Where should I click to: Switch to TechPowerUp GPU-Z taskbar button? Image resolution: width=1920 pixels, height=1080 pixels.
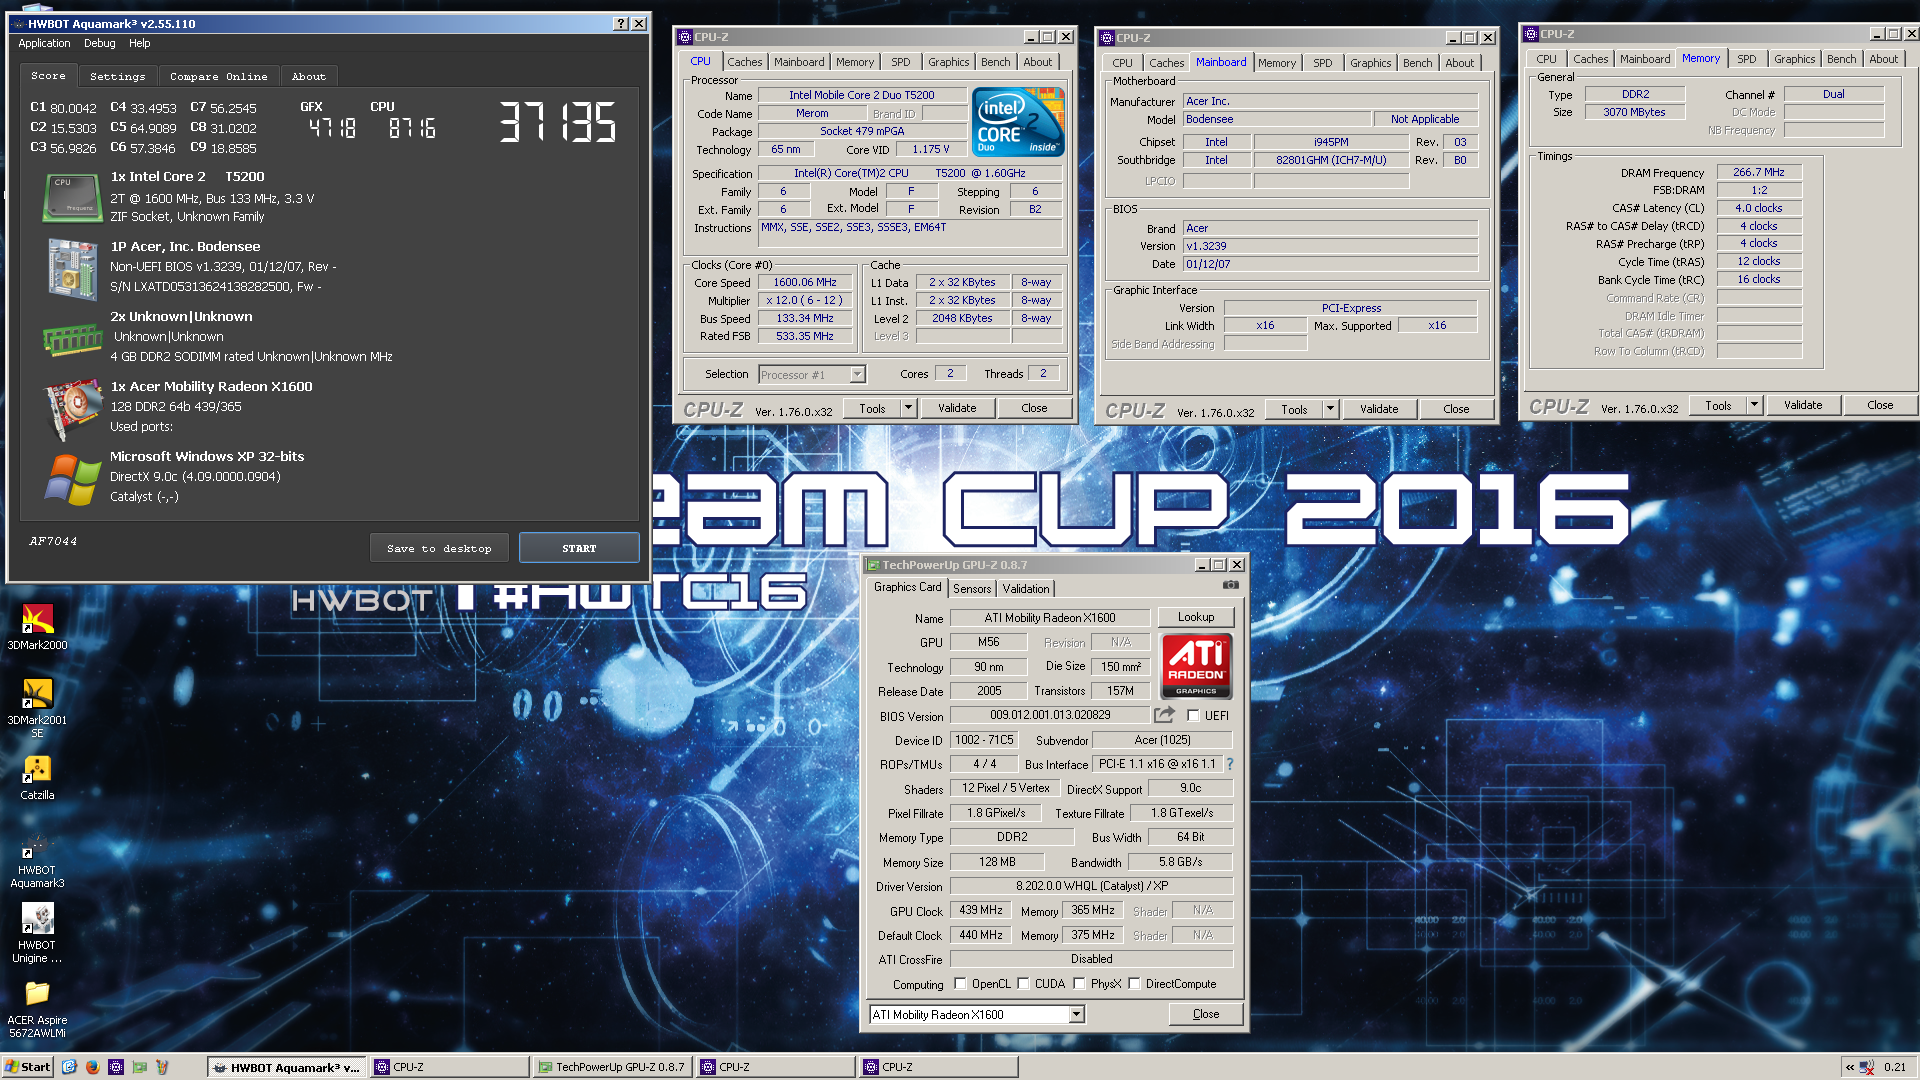coord(612,1067)
